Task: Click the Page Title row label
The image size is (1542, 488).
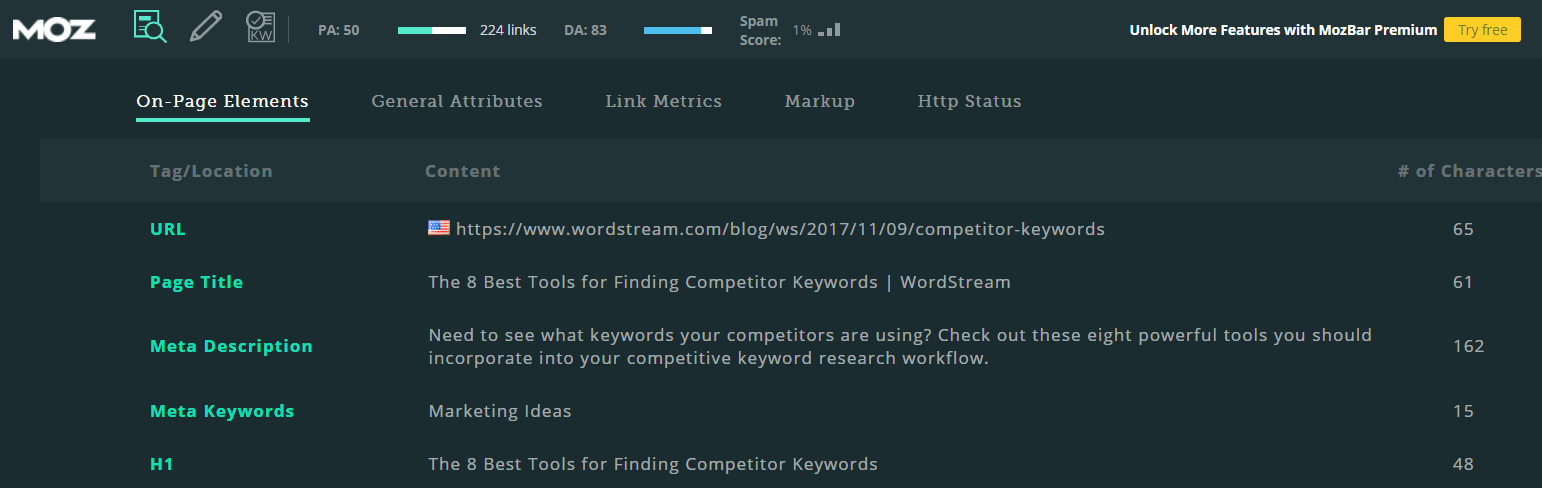Action: pos(196,282)
